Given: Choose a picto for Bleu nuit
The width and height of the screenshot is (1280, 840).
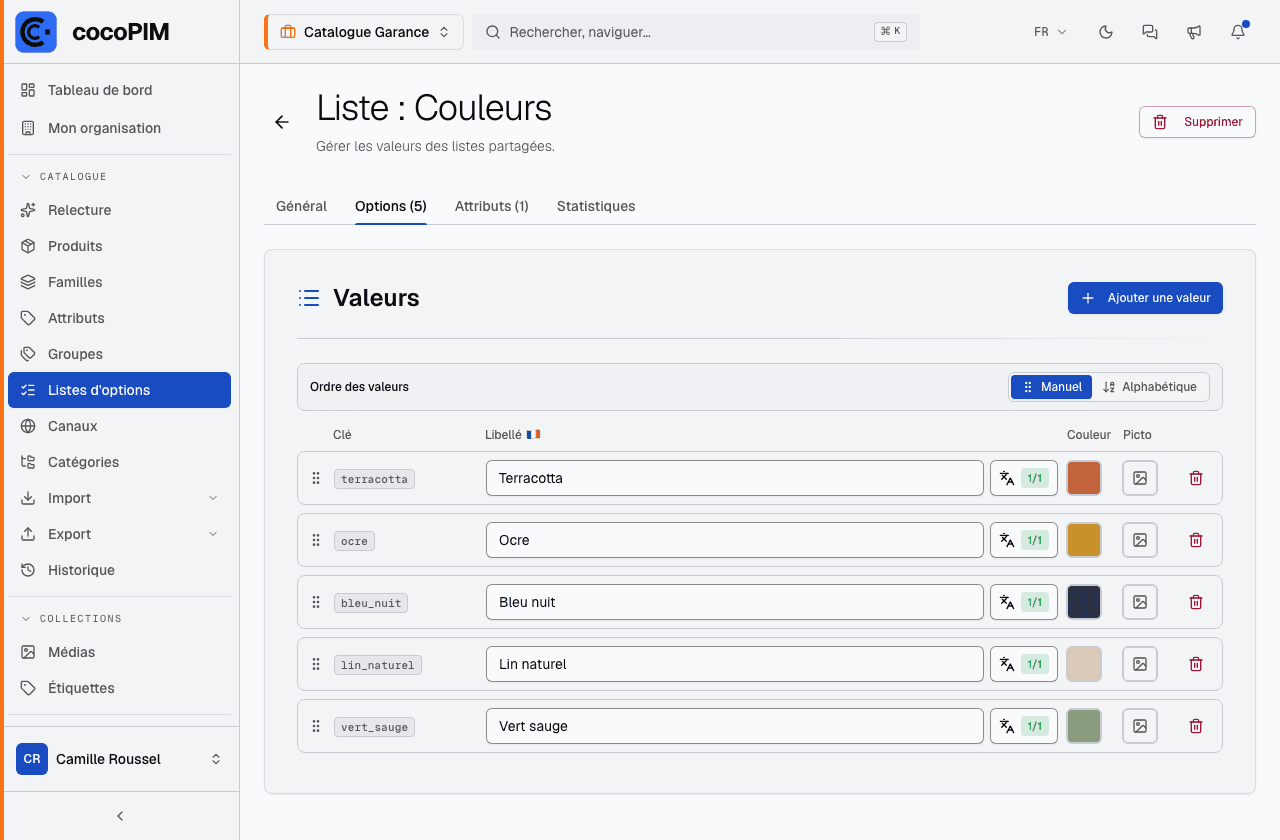Looking at the screenshot, I should (x=1140, y=602).
